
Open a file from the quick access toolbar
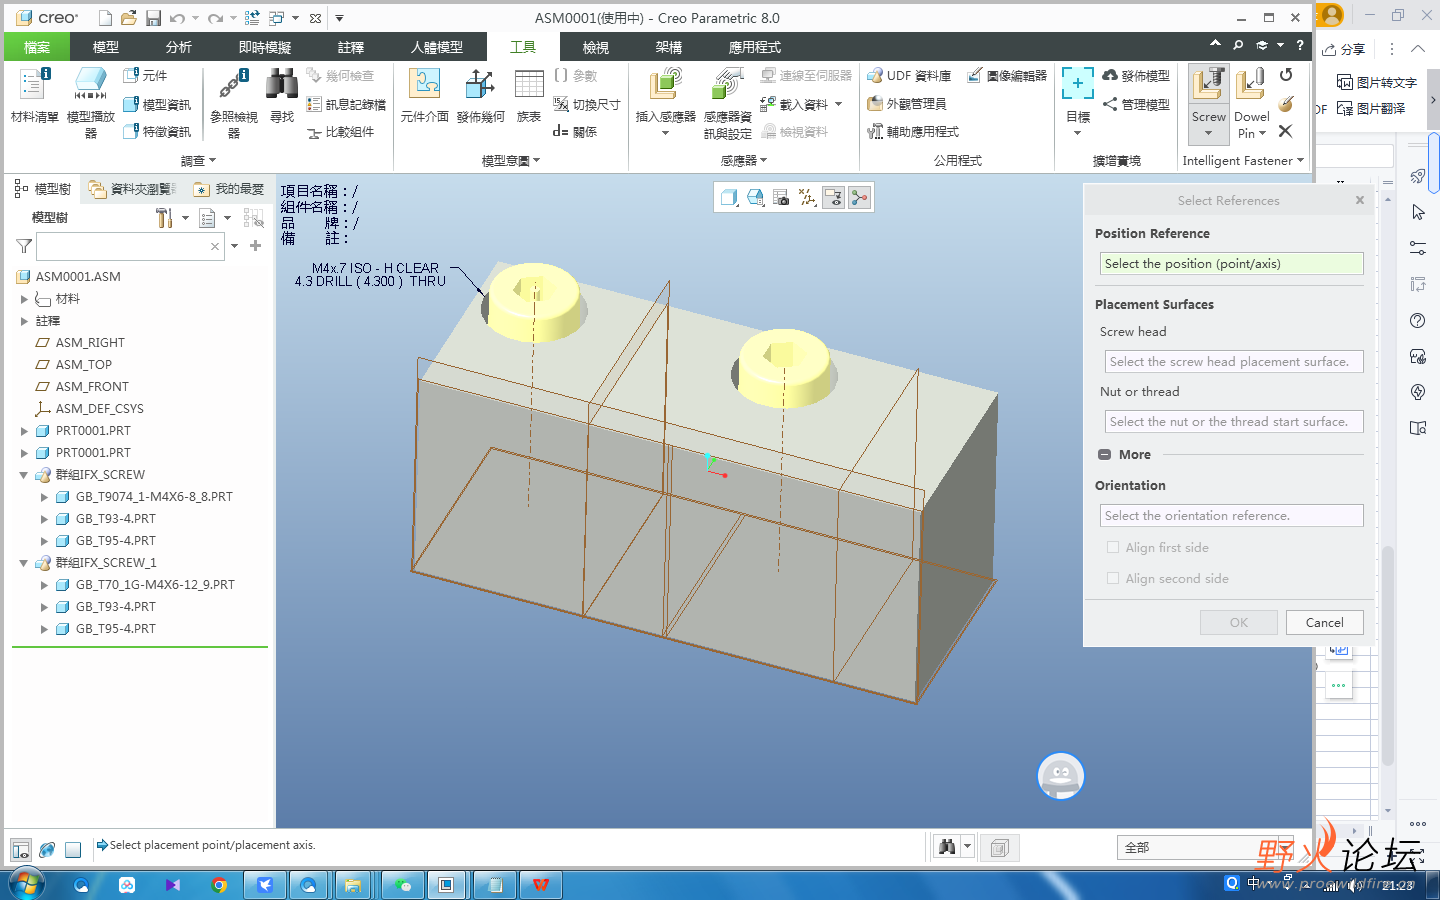tap(129, 18)
